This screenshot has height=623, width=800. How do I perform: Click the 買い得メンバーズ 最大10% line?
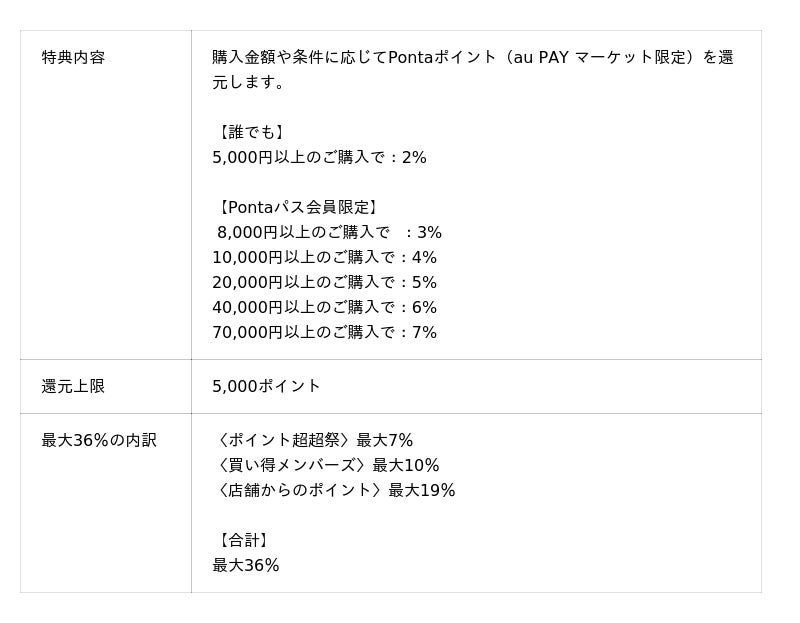(326, 465)
